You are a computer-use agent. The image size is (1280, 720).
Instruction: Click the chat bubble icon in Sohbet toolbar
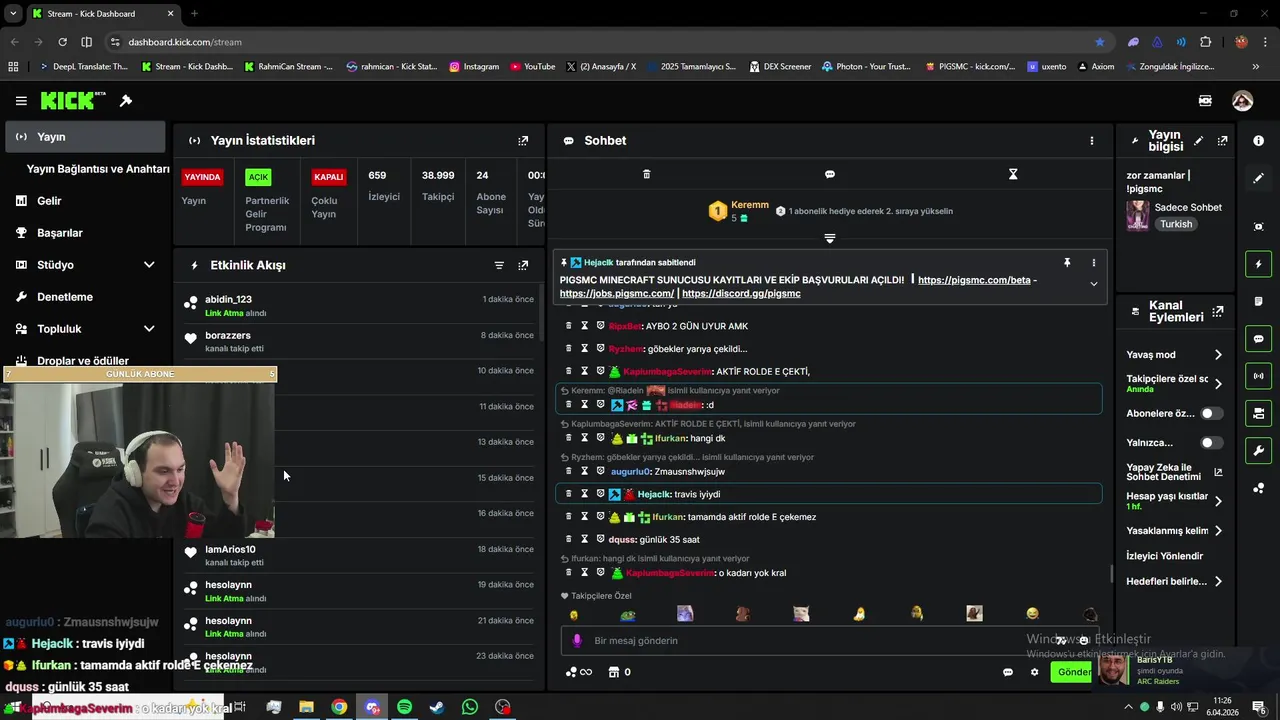829,174
